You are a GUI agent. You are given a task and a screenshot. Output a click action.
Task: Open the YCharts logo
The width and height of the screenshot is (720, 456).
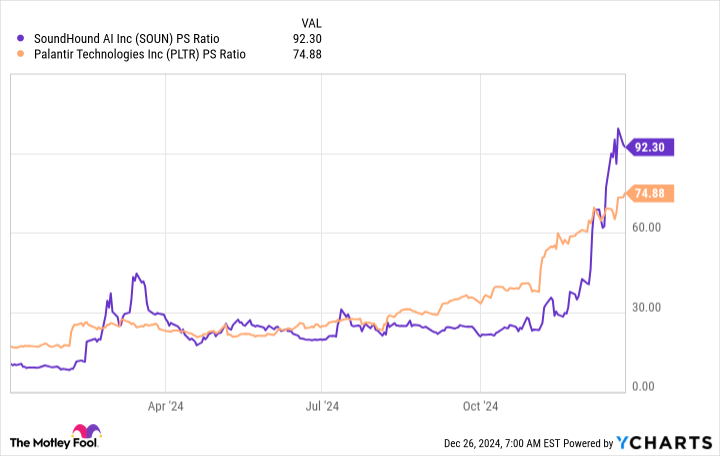click(x=664, y=442)
